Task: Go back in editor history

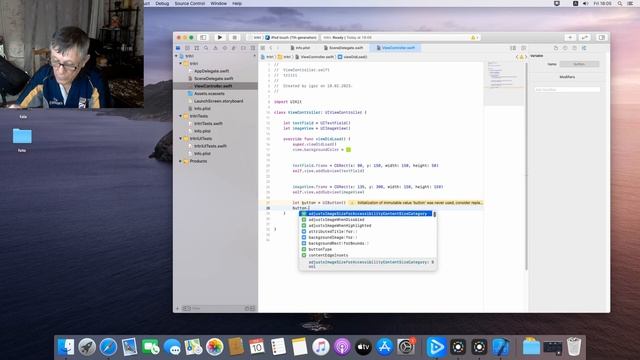Action: pyautogui.click(x=271, y=48)
